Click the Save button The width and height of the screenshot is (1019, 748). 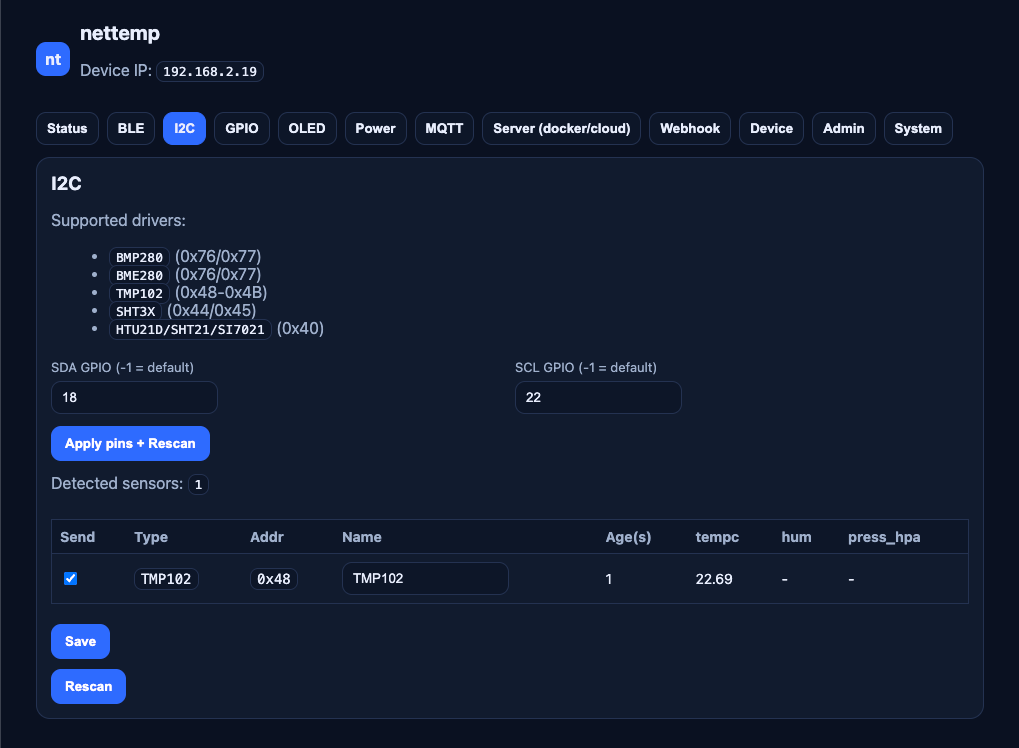(x=80, y=641)
